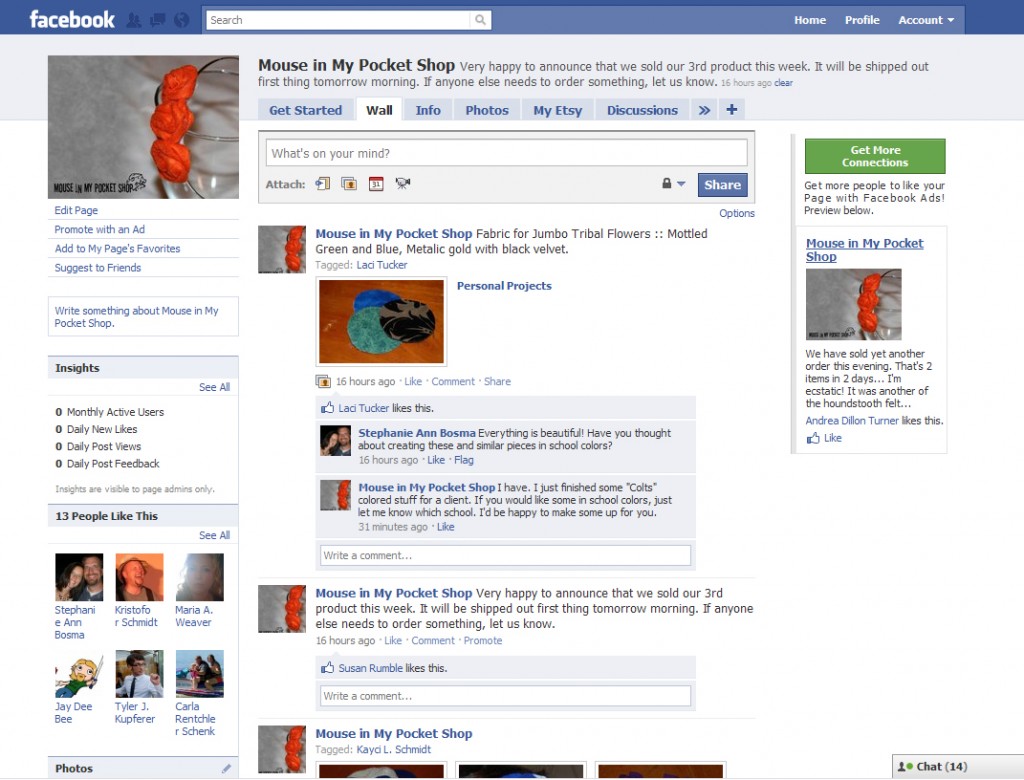
Task: Go to the My Etsy tab
Action: [557, 110]
